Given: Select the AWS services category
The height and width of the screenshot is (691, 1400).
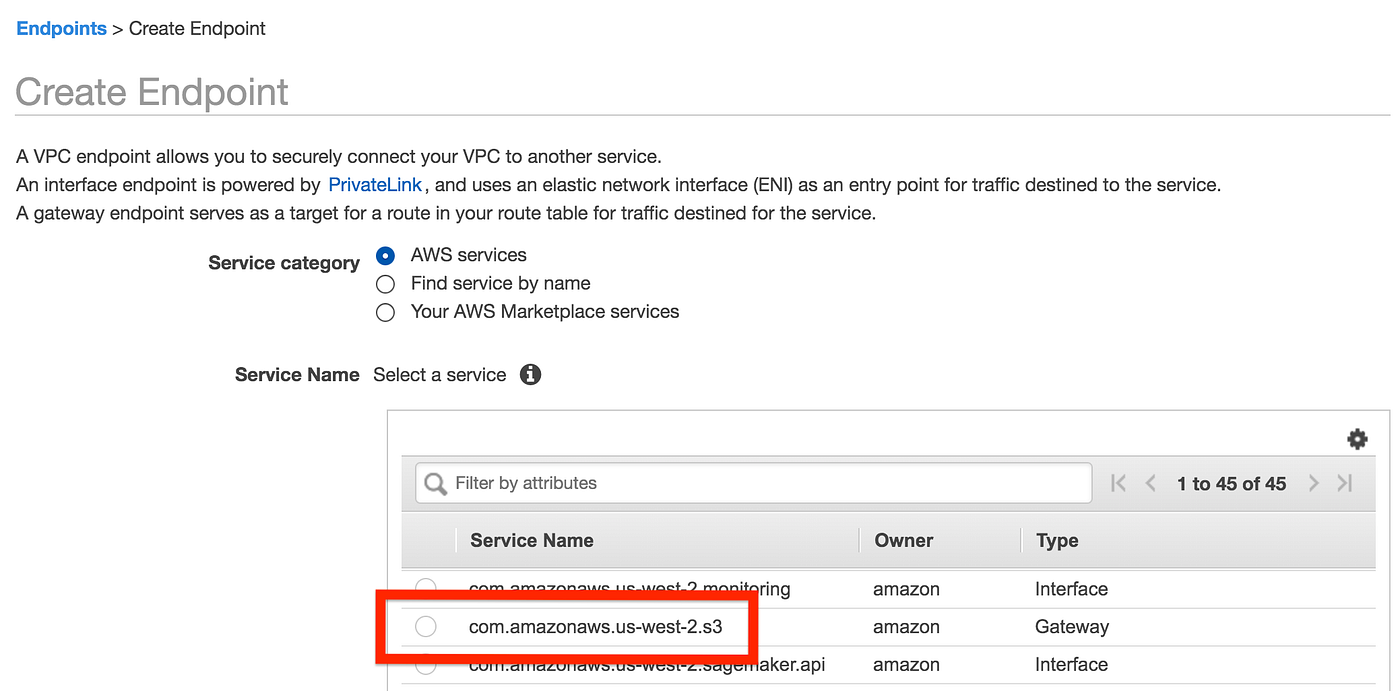Looking at the screenshot, I should [385, 255].
